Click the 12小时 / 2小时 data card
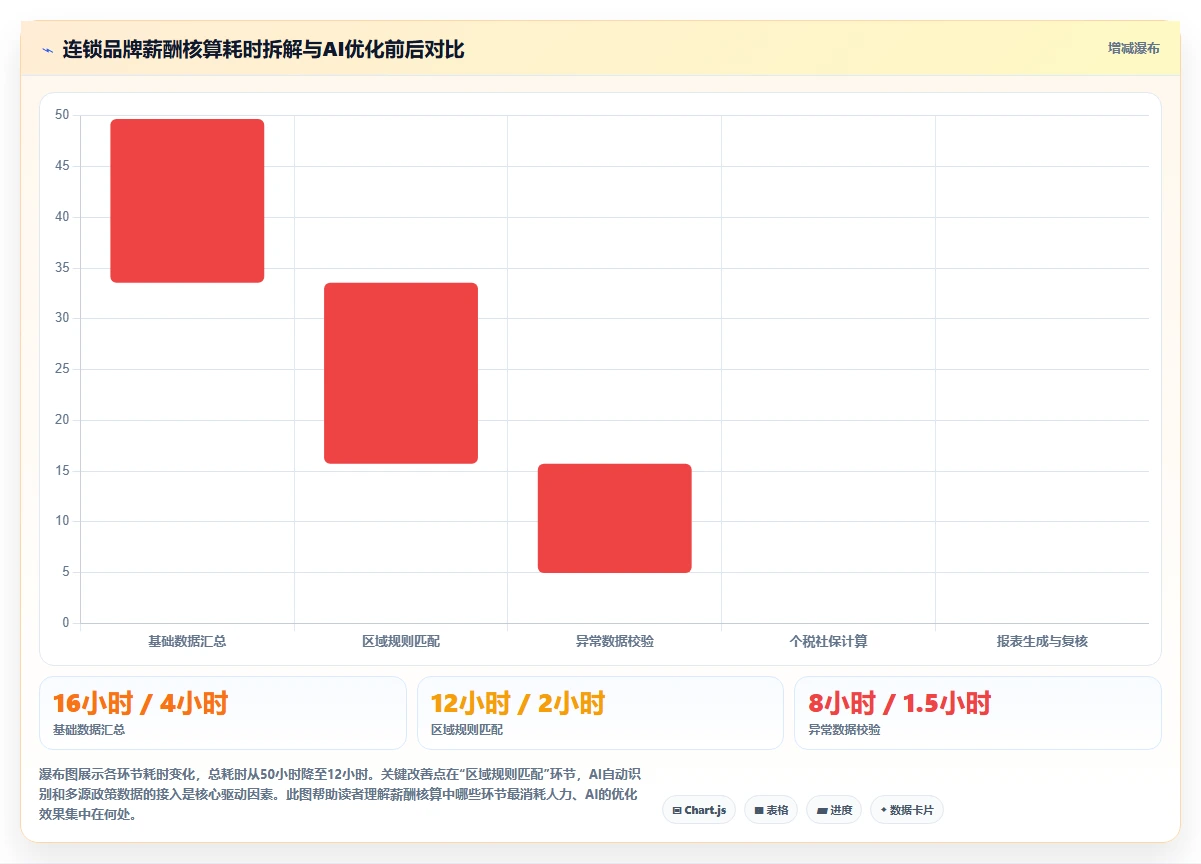This screenshot has width=1201, height=864. [x=600, y=713]
